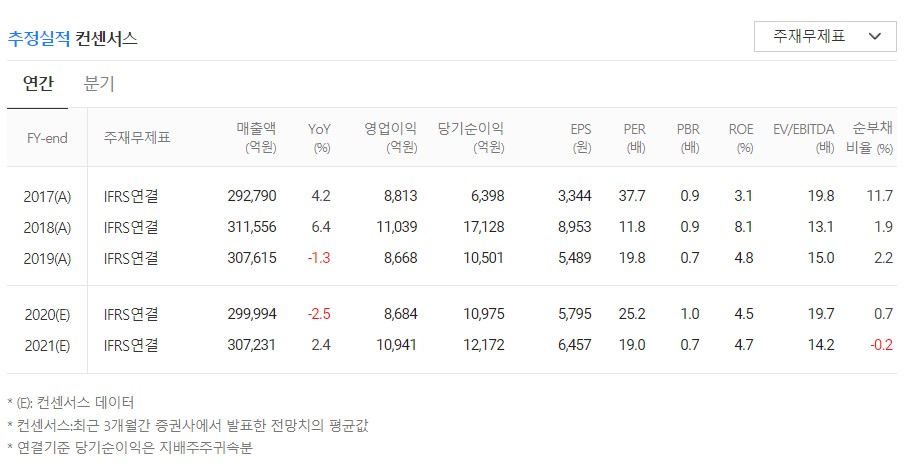Click the red net debt ratio -0.2

(881, 345)
